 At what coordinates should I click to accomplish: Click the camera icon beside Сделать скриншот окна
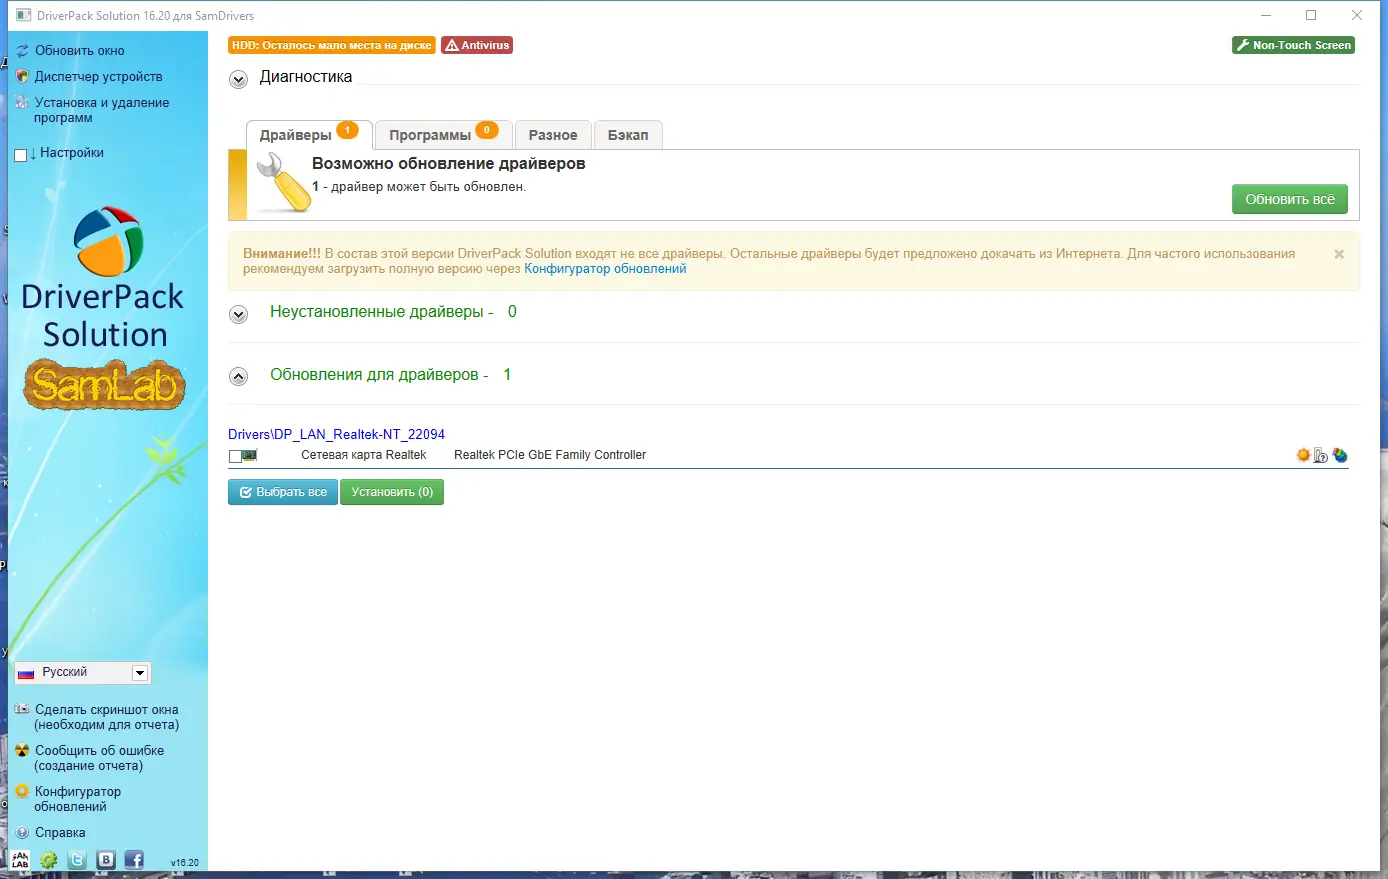22,709
